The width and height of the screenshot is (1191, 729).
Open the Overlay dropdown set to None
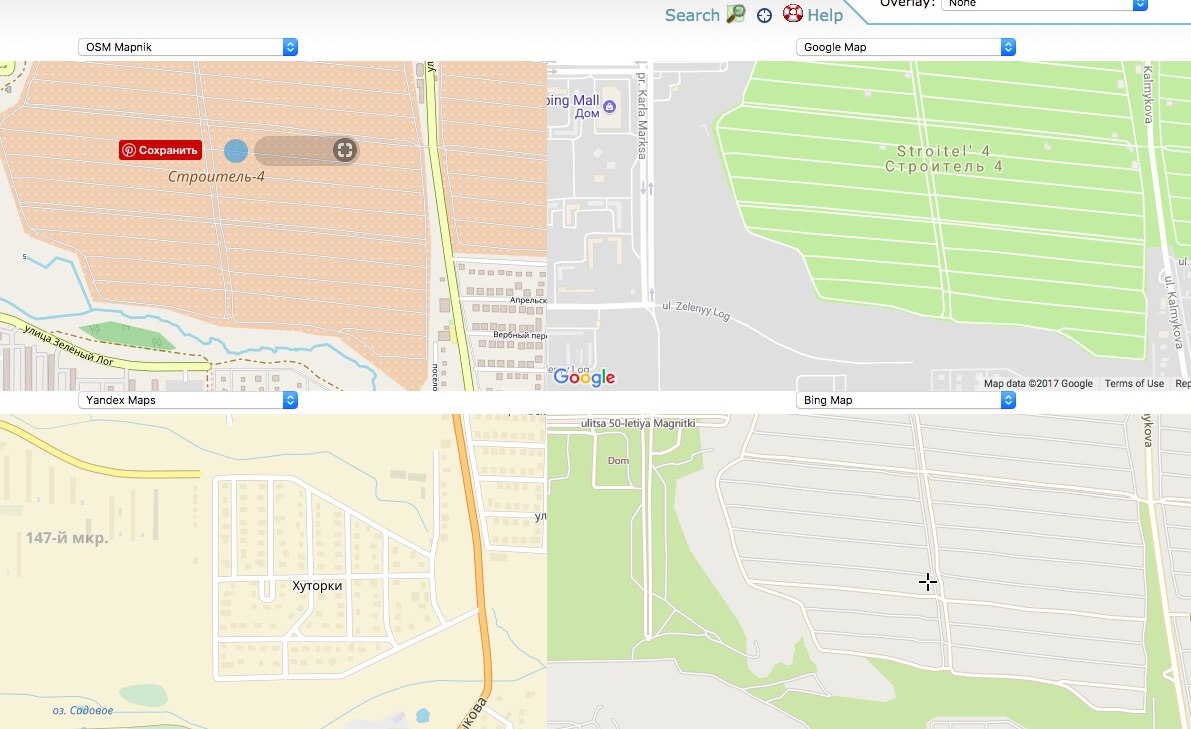(x=1044, y=4)
